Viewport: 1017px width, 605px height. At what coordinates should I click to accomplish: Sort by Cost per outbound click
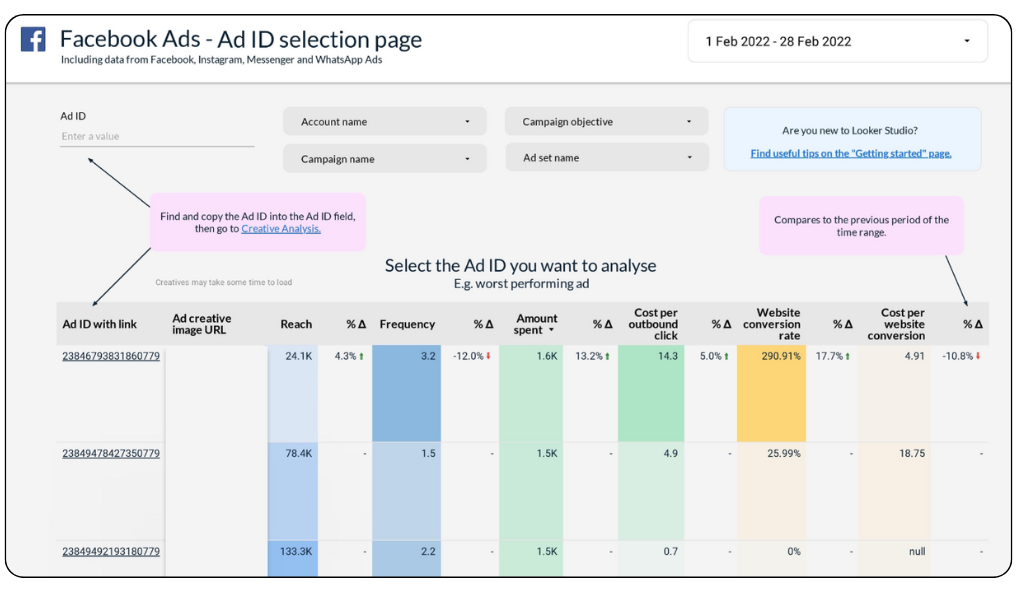click(x=653, y=324)
